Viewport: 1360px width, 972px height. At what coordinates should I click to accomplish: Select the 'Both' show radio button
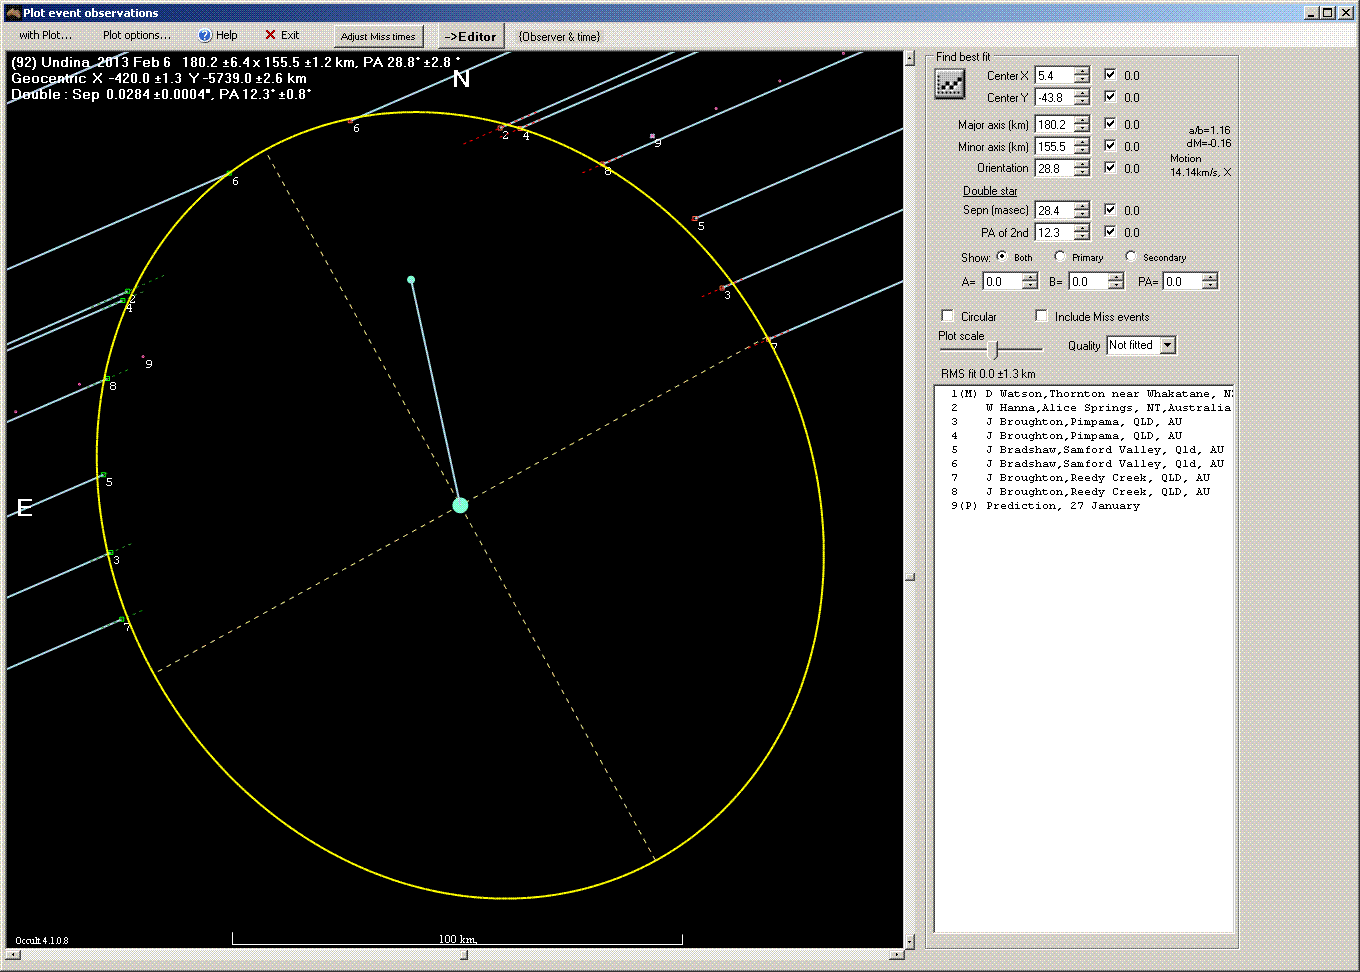point(1002,256)
